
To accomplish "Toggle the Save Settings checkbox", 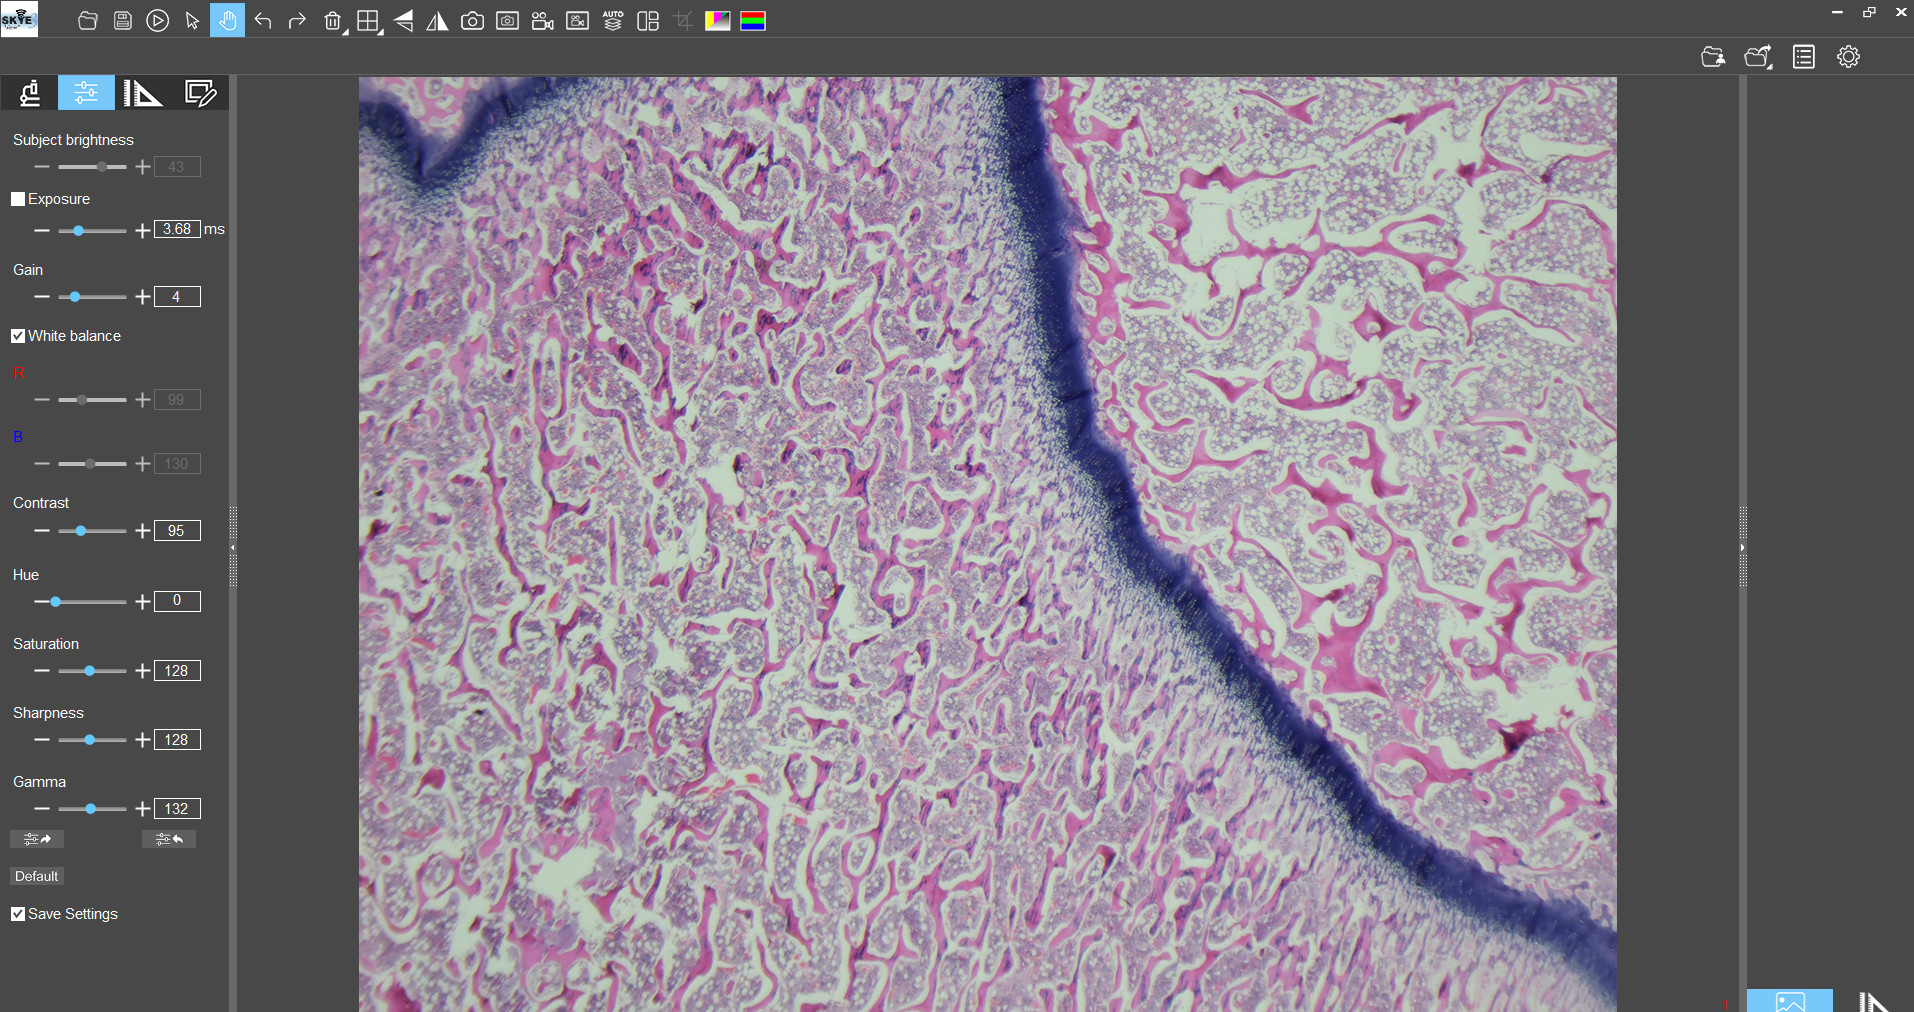I will [18, 914].
